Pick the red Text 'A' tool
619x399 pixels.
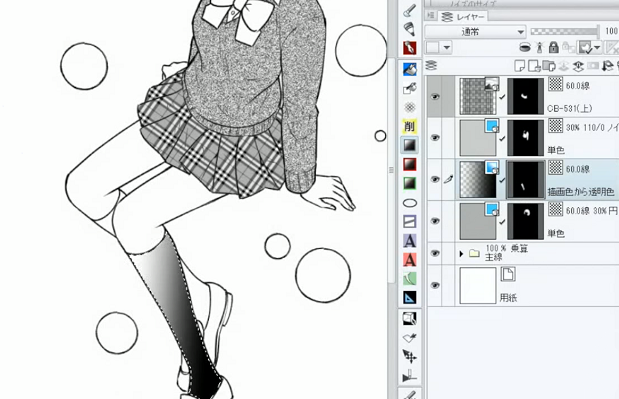(410, 260)
